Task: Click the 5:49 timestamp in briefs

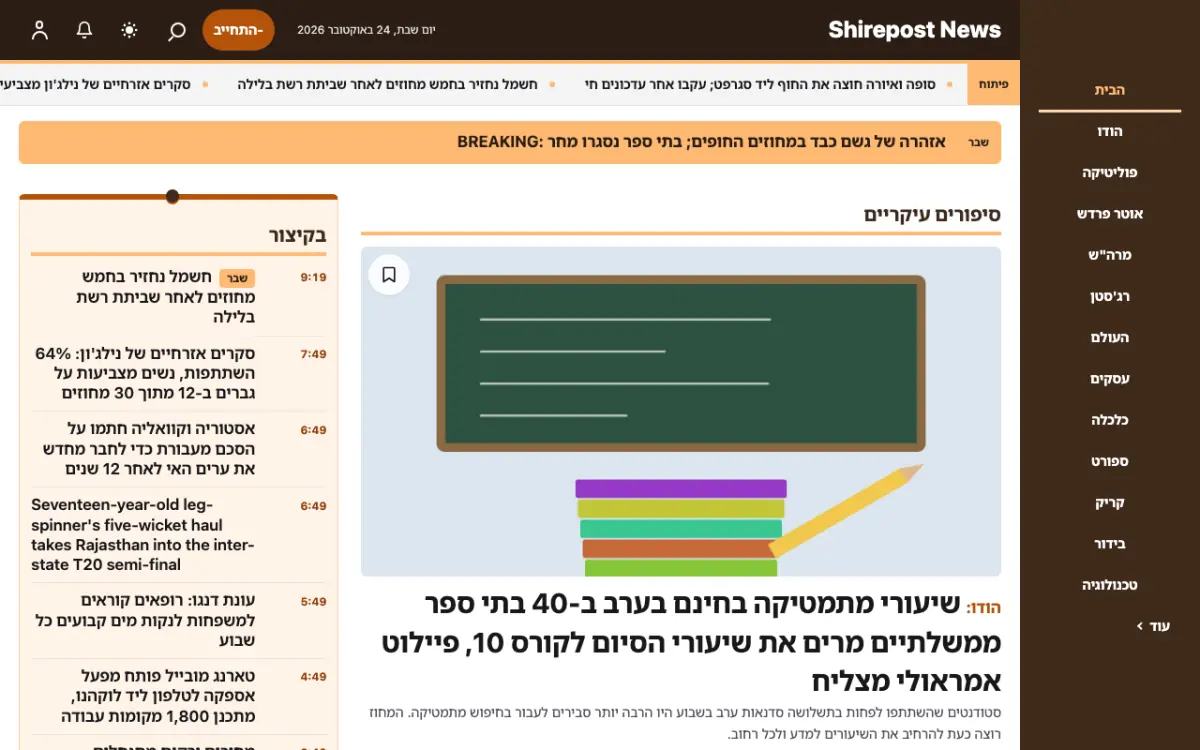Action: coord(313,602)
